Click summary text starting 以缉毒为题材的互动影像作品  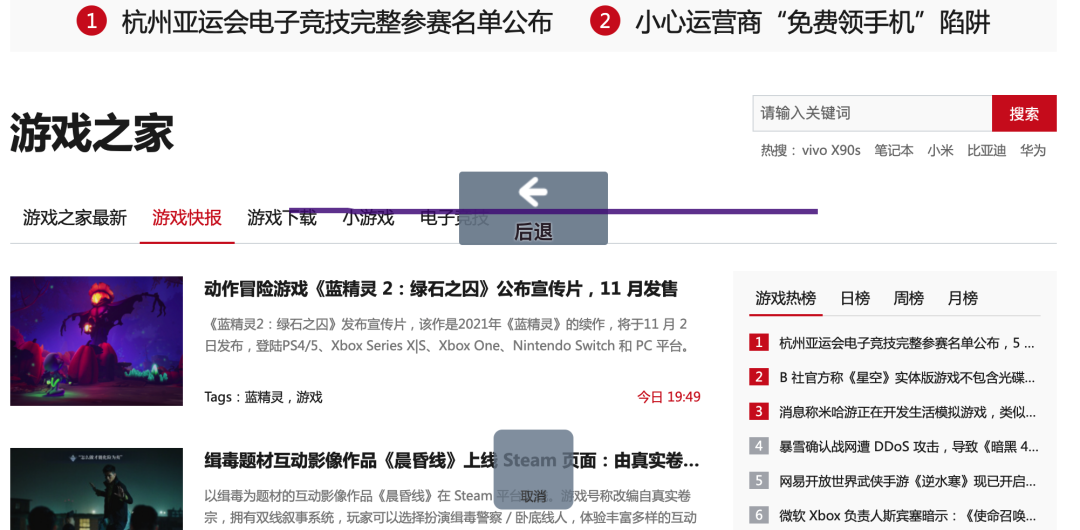(x=450, y=507)
